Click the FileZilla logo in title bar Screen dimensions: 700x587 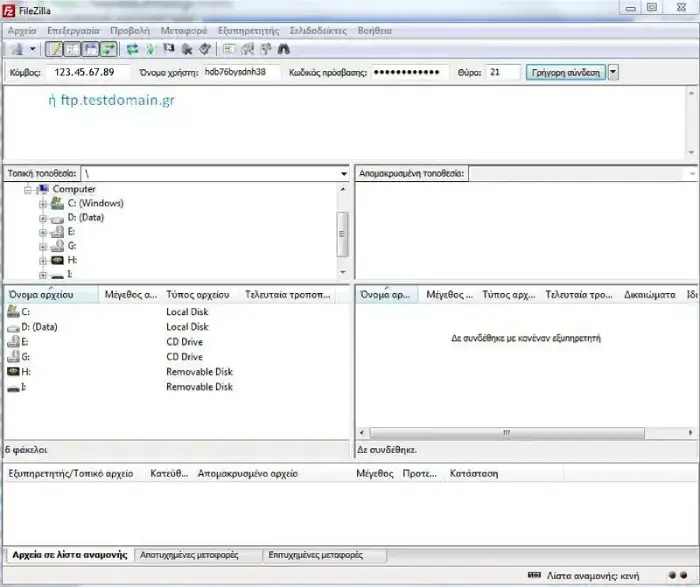tap(9, 10)
